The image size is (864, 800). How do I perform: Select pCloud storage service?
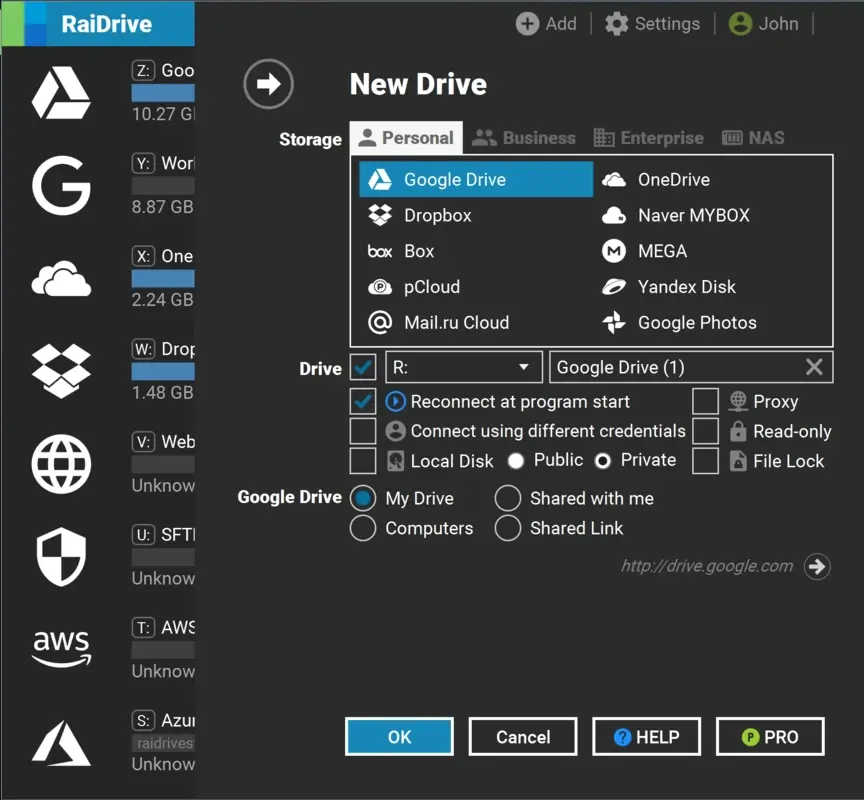pos(430,287)
